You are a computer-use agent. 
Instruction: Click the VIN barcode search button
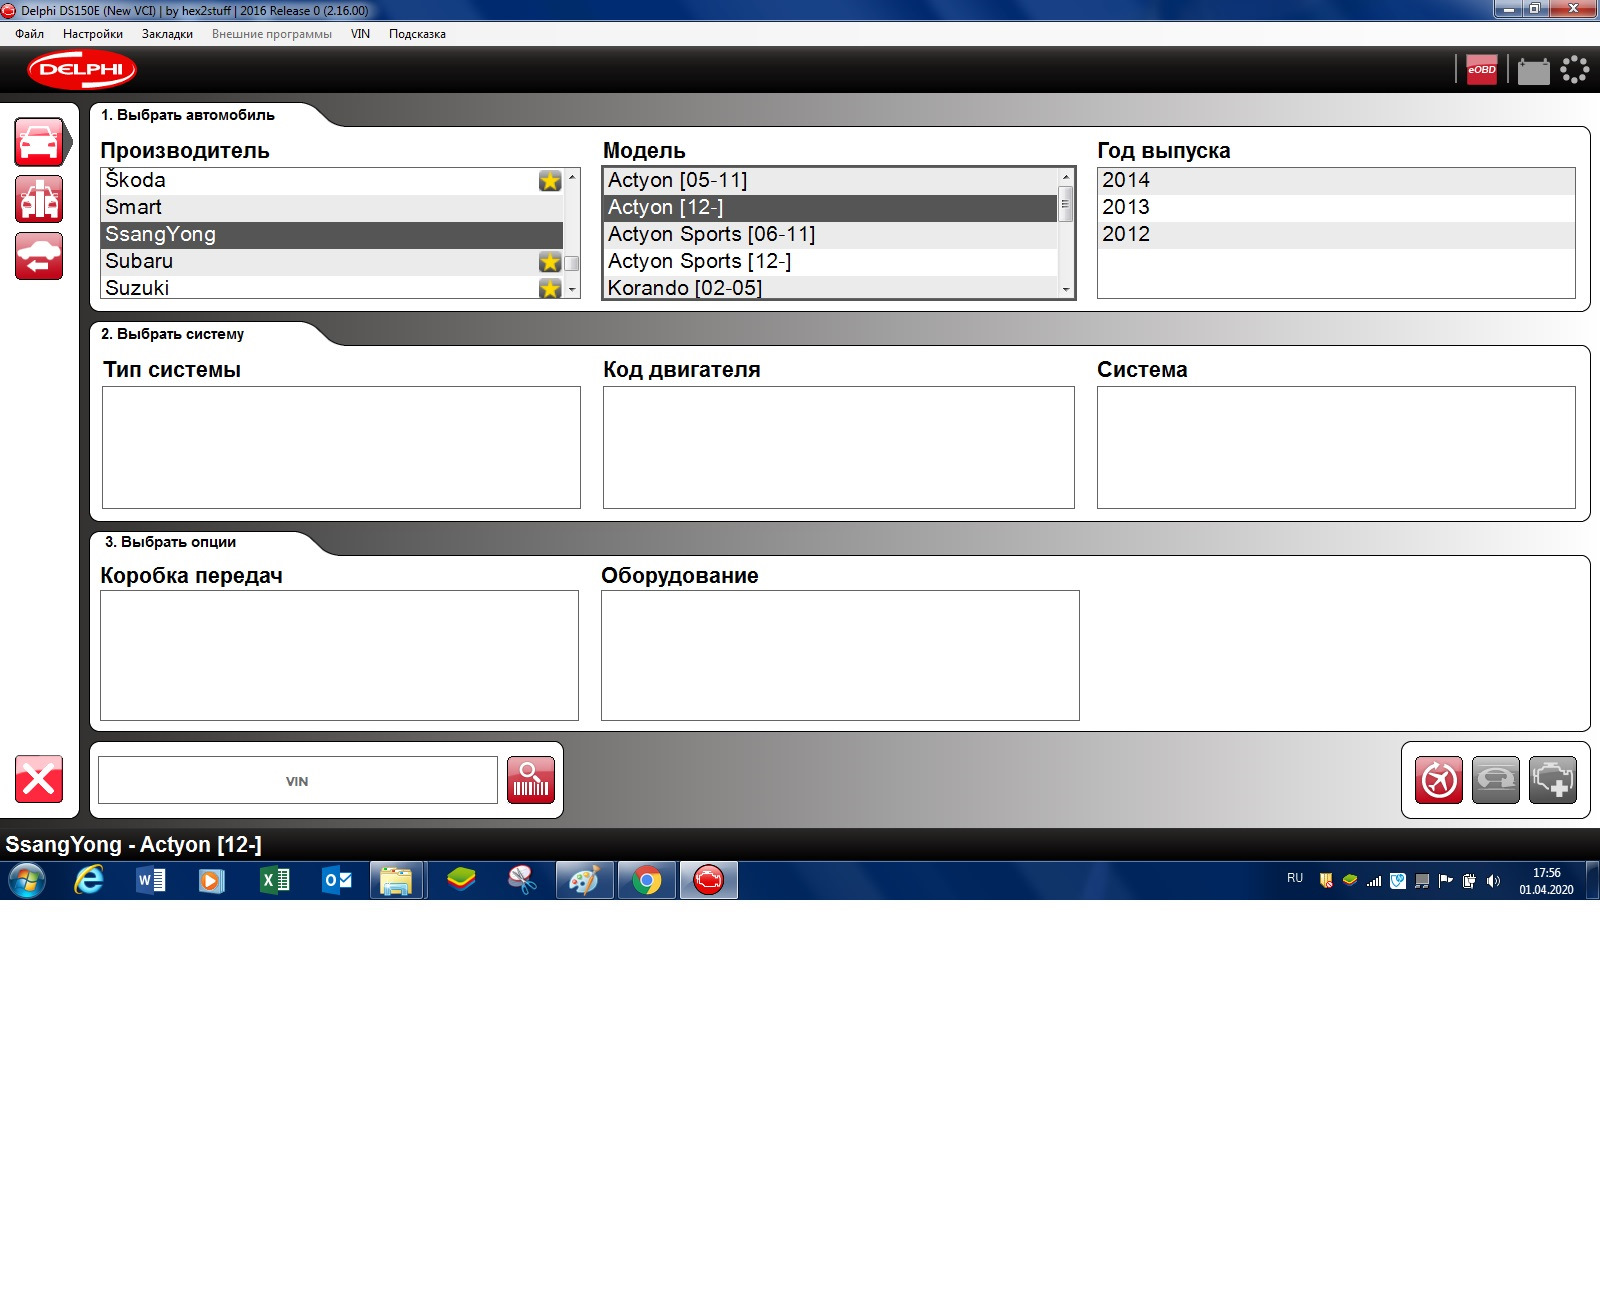[531, 780]
